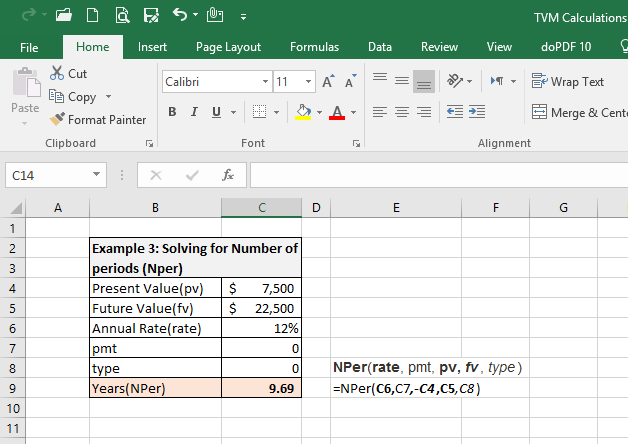The image size is (628, 444).
Task: Click the Copy button
Action: (72, 97)
